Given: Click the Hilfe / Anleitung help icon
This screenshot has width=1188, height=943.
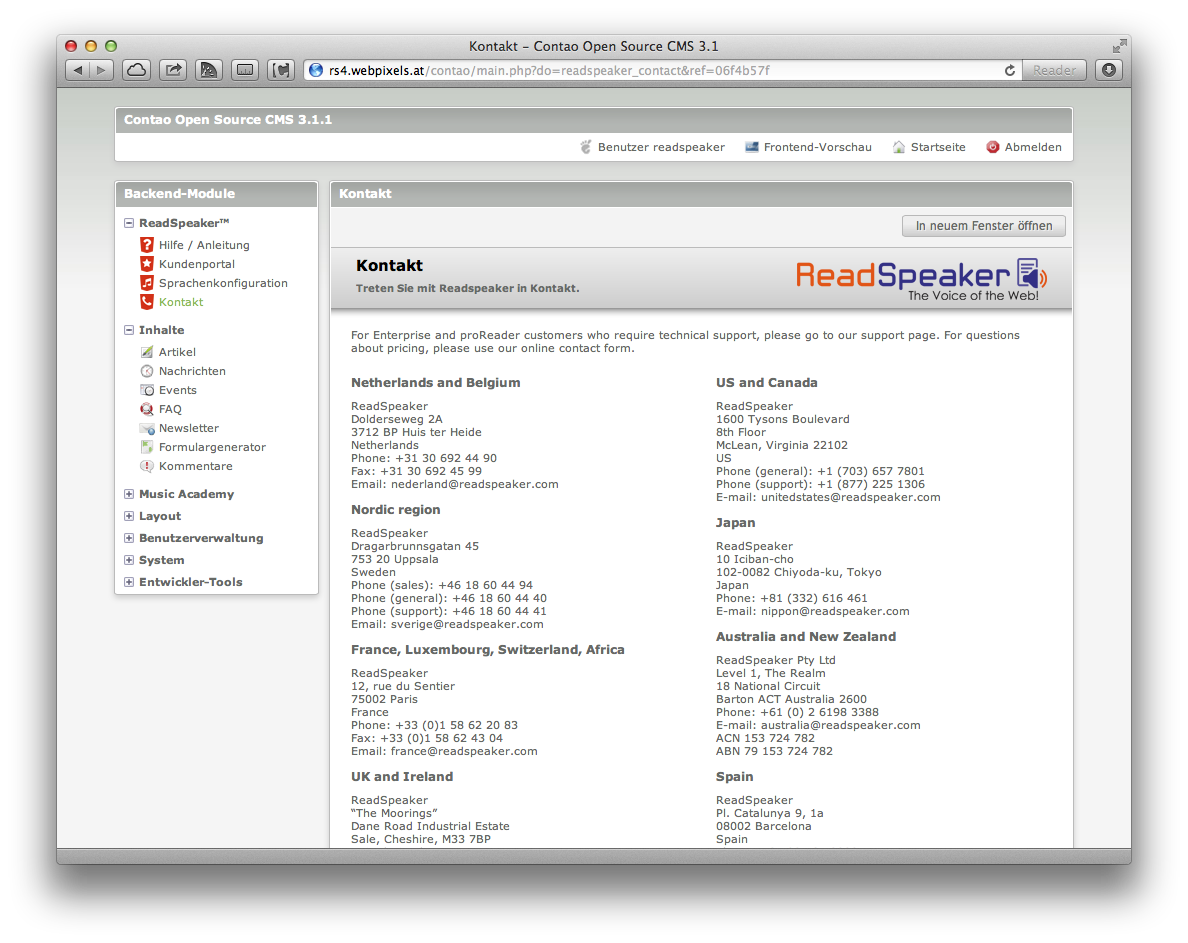Looking at the screenshot, I should pos(147,245).
